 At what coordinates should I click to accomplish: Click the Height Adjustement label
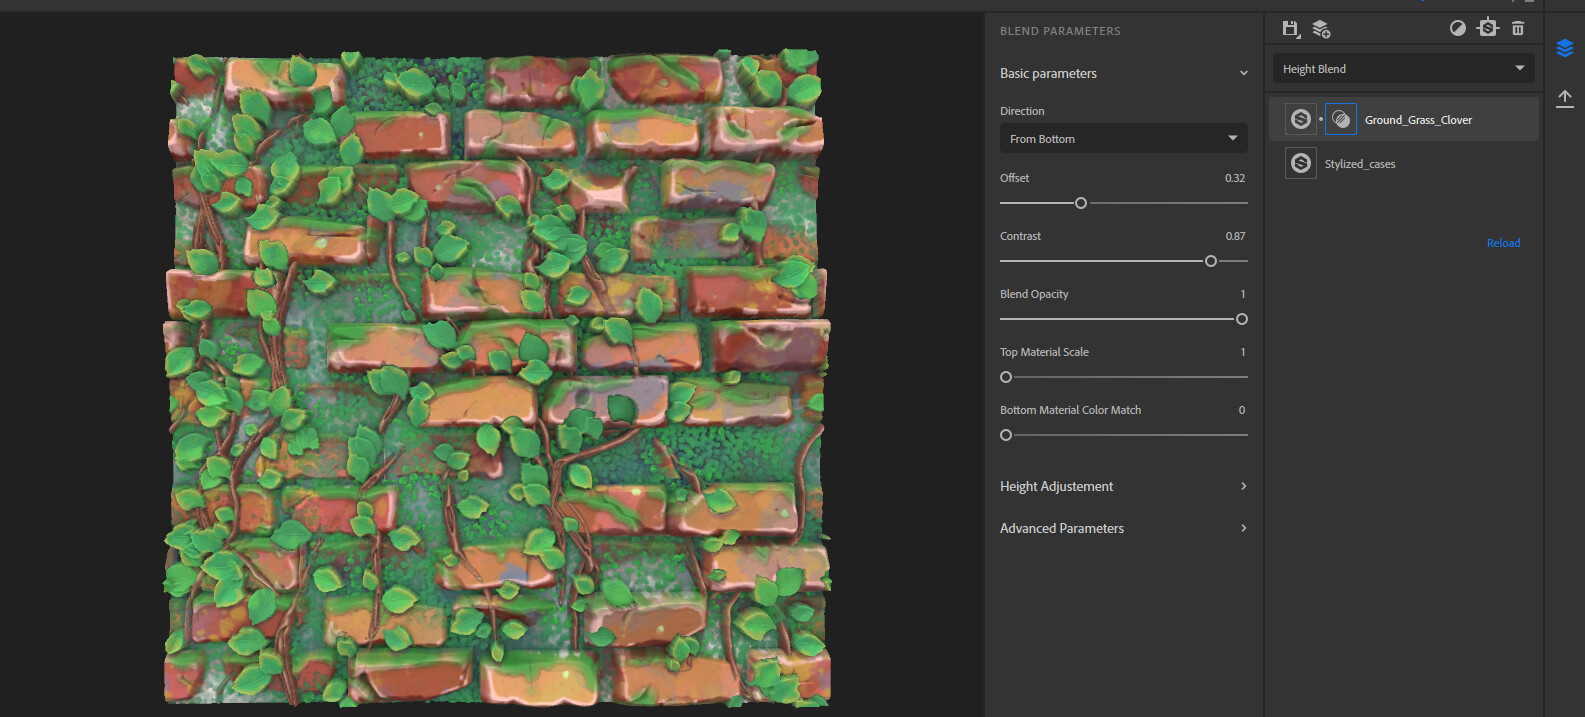[1056, 486]
